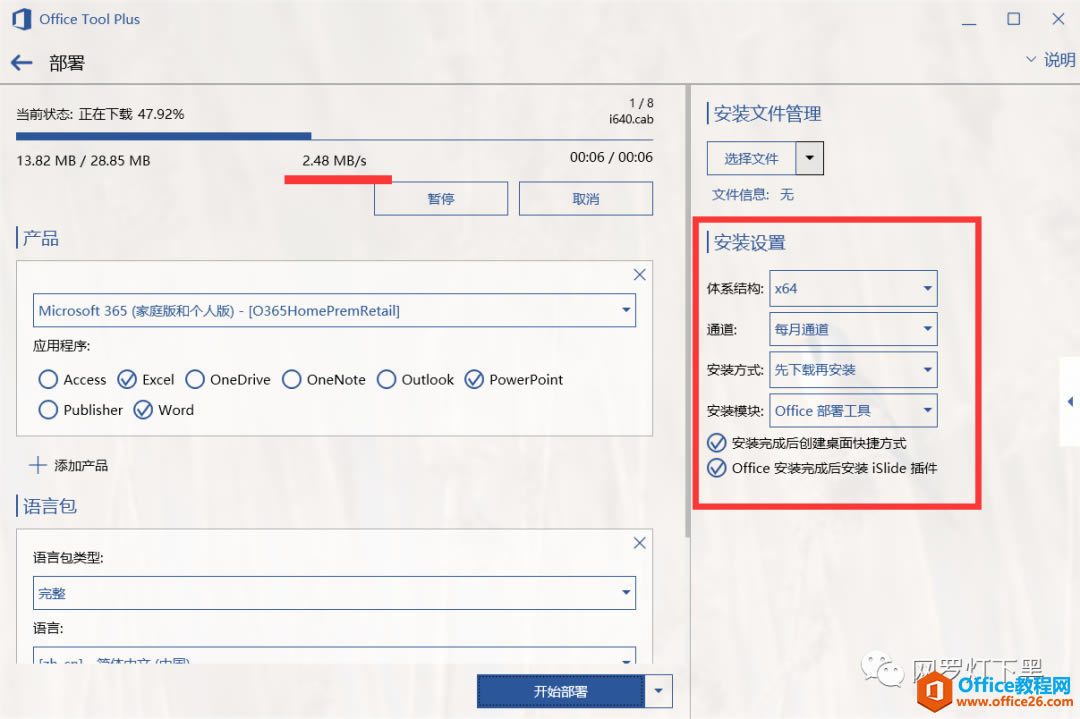The image size is (1080, 719).
Task: Click the 暂停 pause button
Action: 441,198
